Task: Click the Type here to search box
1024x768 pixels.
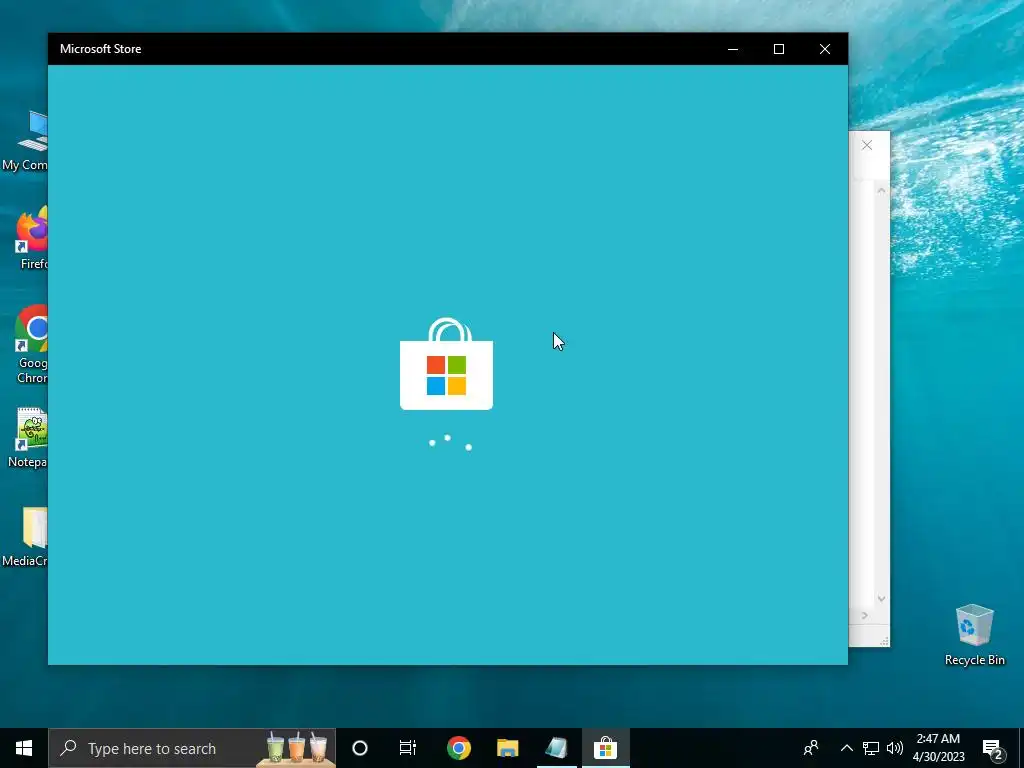Action: click(x=192, y=748)
